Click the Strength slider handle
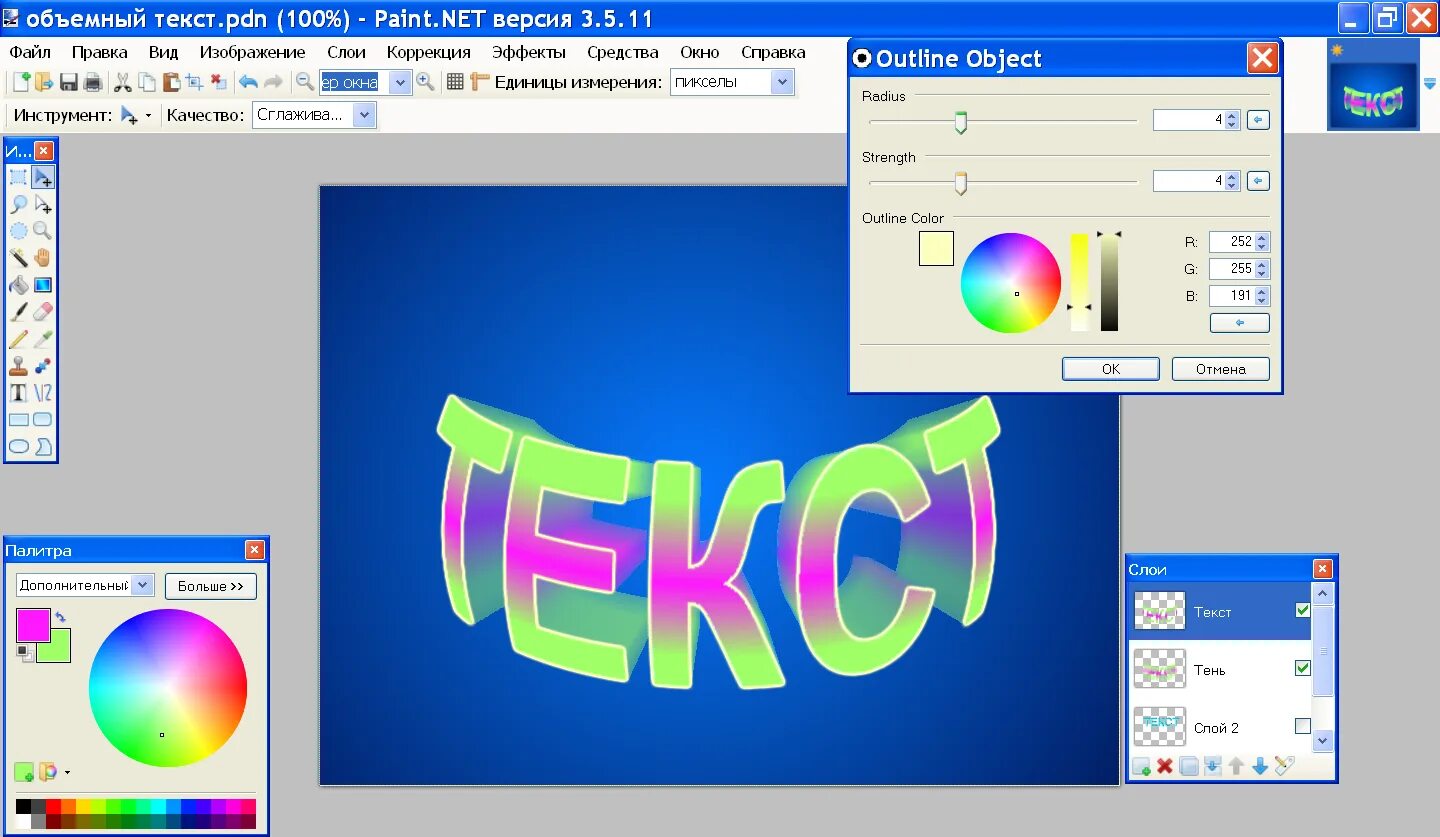The height and width of the screenshot is (837, 1440). [961, 183]
